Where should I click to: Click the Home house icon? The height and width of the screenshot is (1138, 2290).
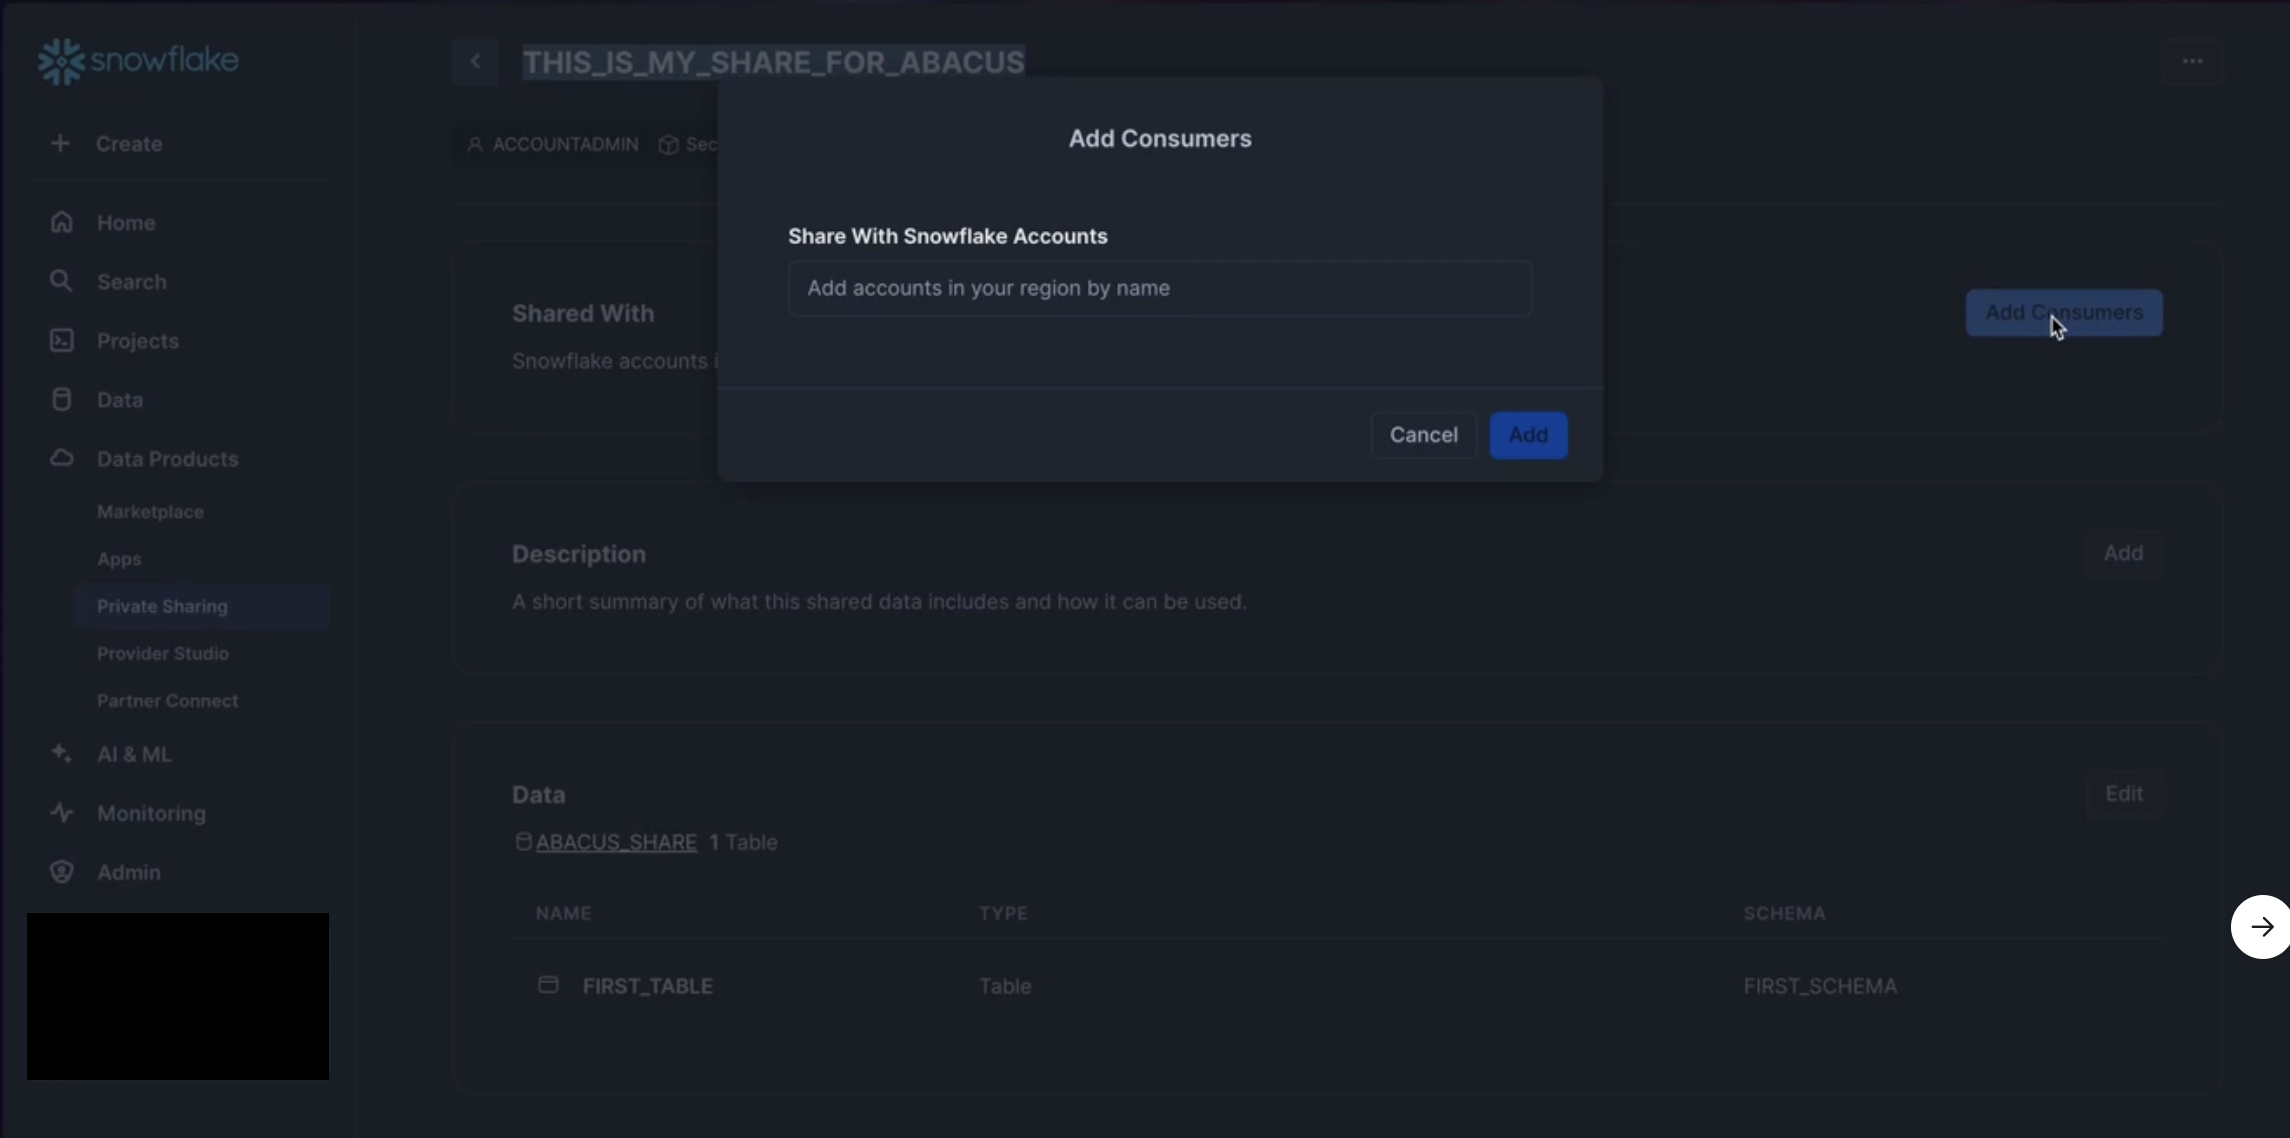(x=62, y=222)
